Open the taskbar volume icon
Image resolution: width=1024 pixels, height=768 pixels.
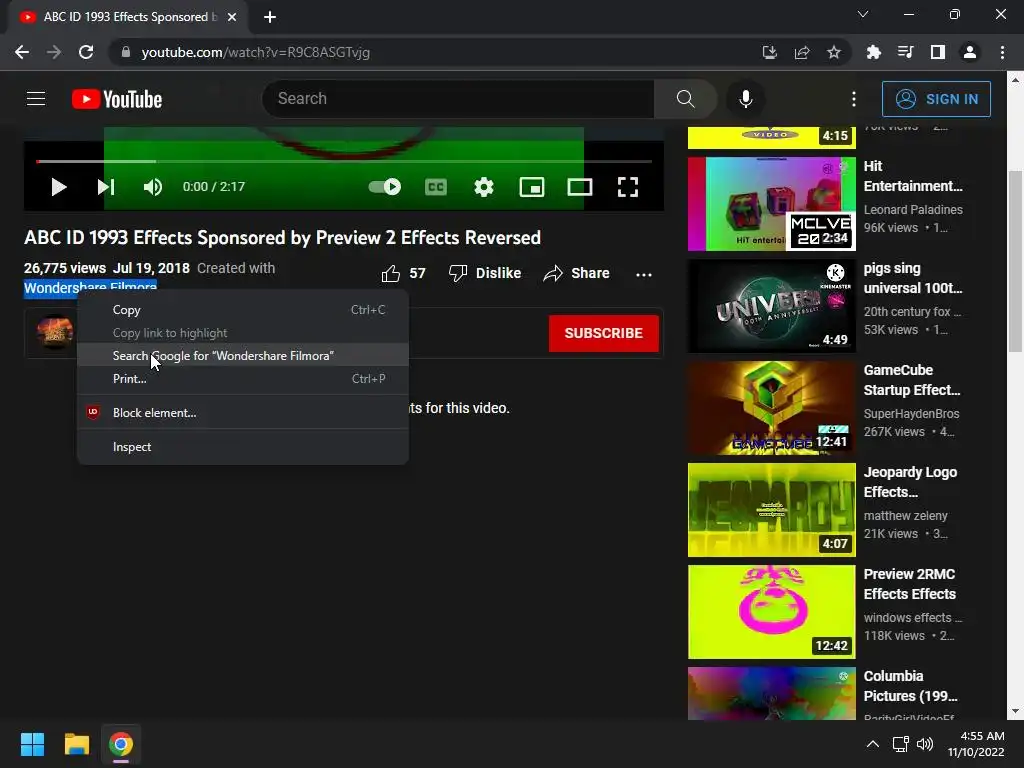click(x=925, y=744)
